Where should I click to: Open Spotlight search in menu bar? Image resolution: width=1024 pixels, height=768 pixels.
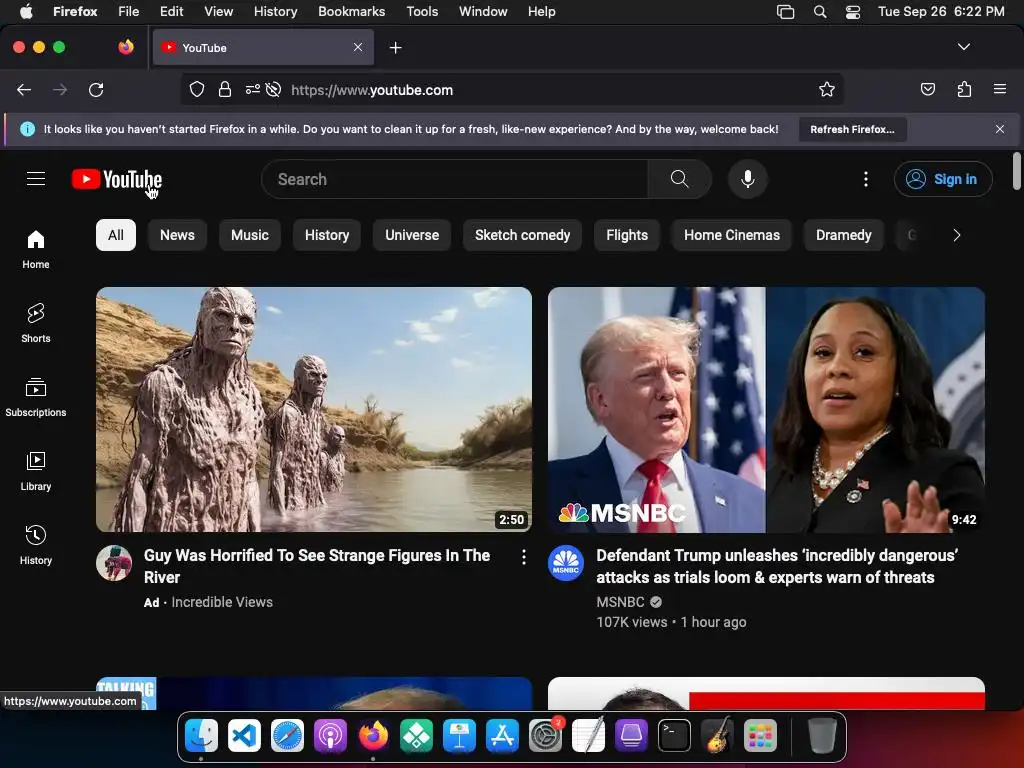pos(820,12)
